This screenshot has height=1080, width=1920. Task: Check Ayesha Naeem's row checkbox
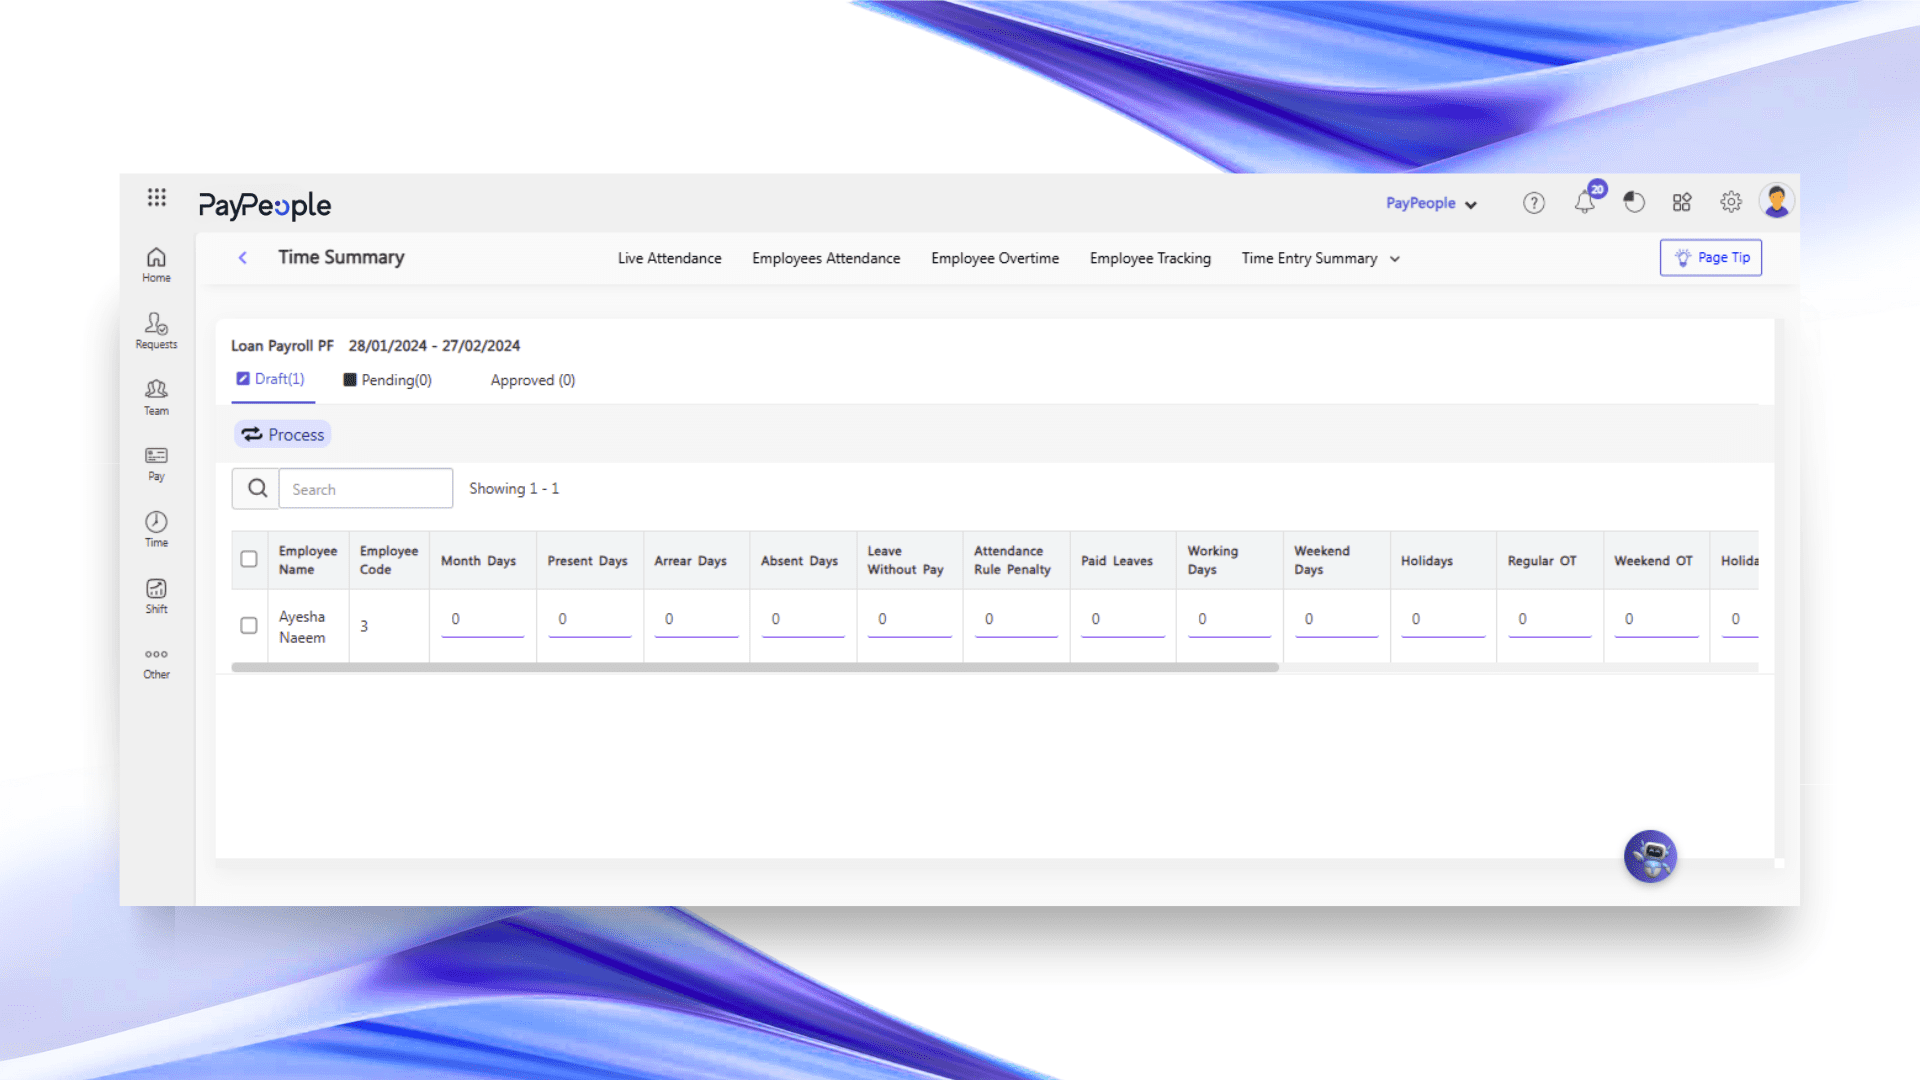click(249, 626)
